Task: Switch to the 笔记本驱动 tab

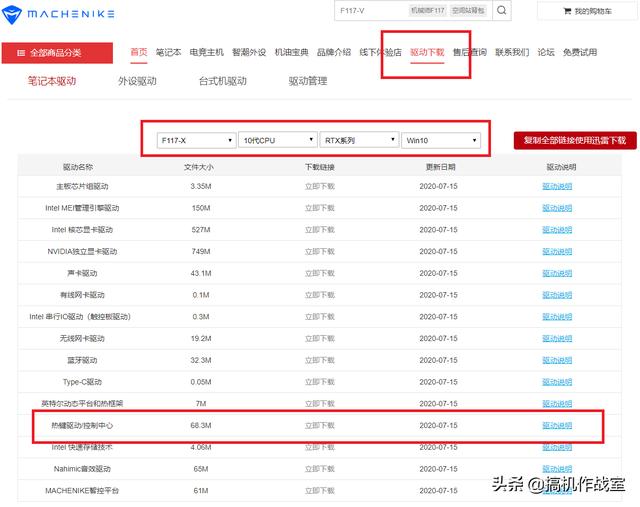Action: click(x=52, y=81)
